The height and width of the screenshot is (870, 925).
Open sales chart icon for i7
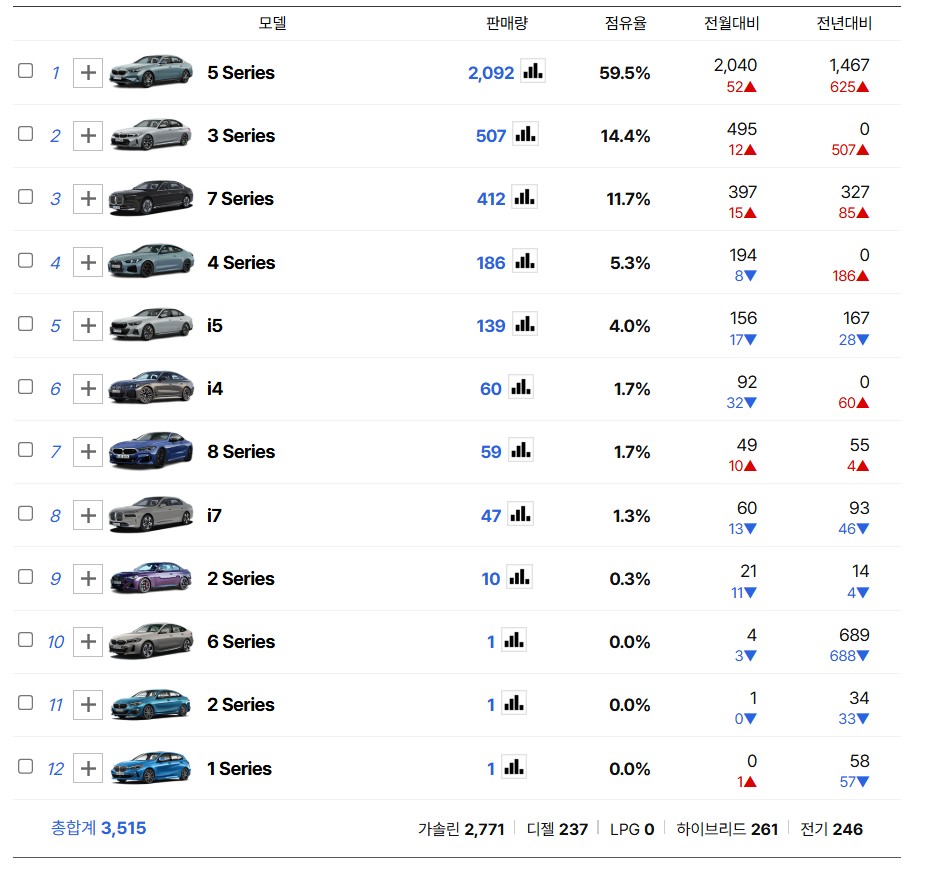(x=520, y=514)
